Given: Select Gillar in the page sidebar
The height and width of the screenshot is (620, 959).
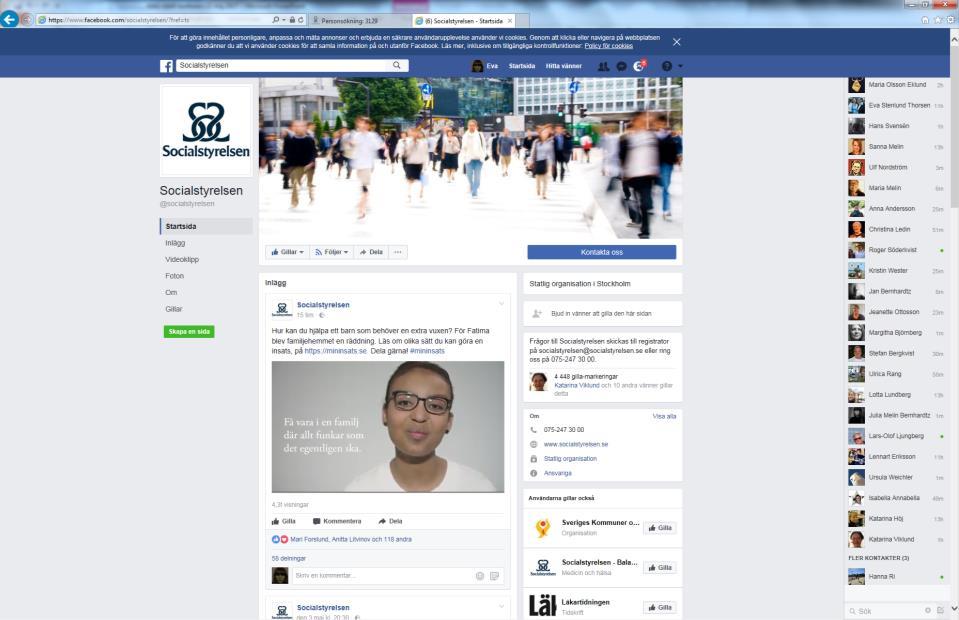Looking at the screenshot, I should 174,309.
